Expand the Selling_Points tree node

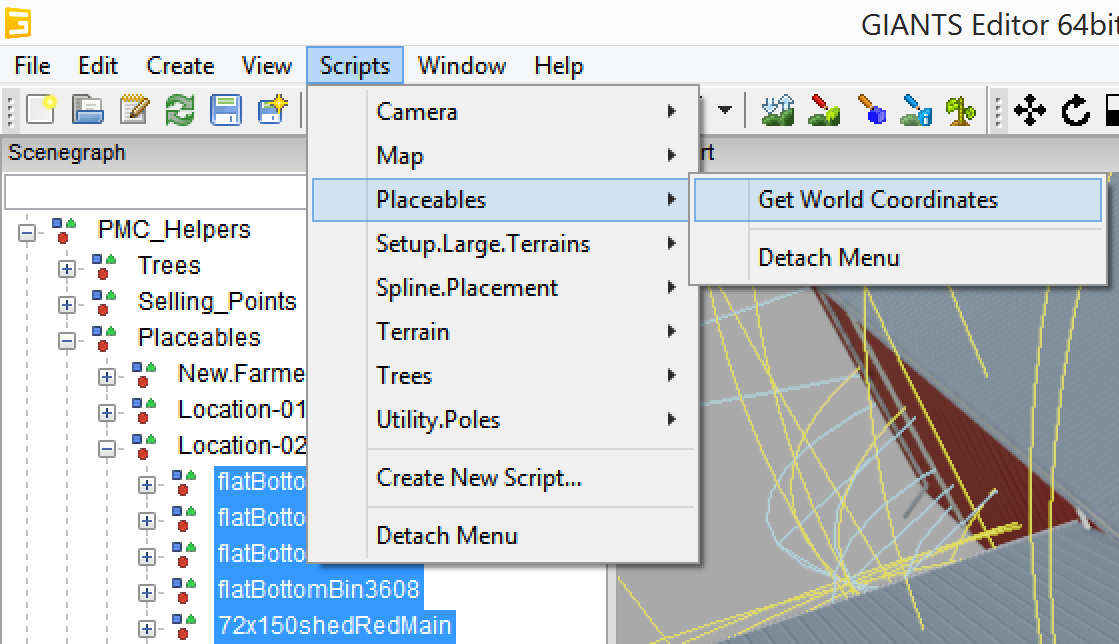click(67, 305)
